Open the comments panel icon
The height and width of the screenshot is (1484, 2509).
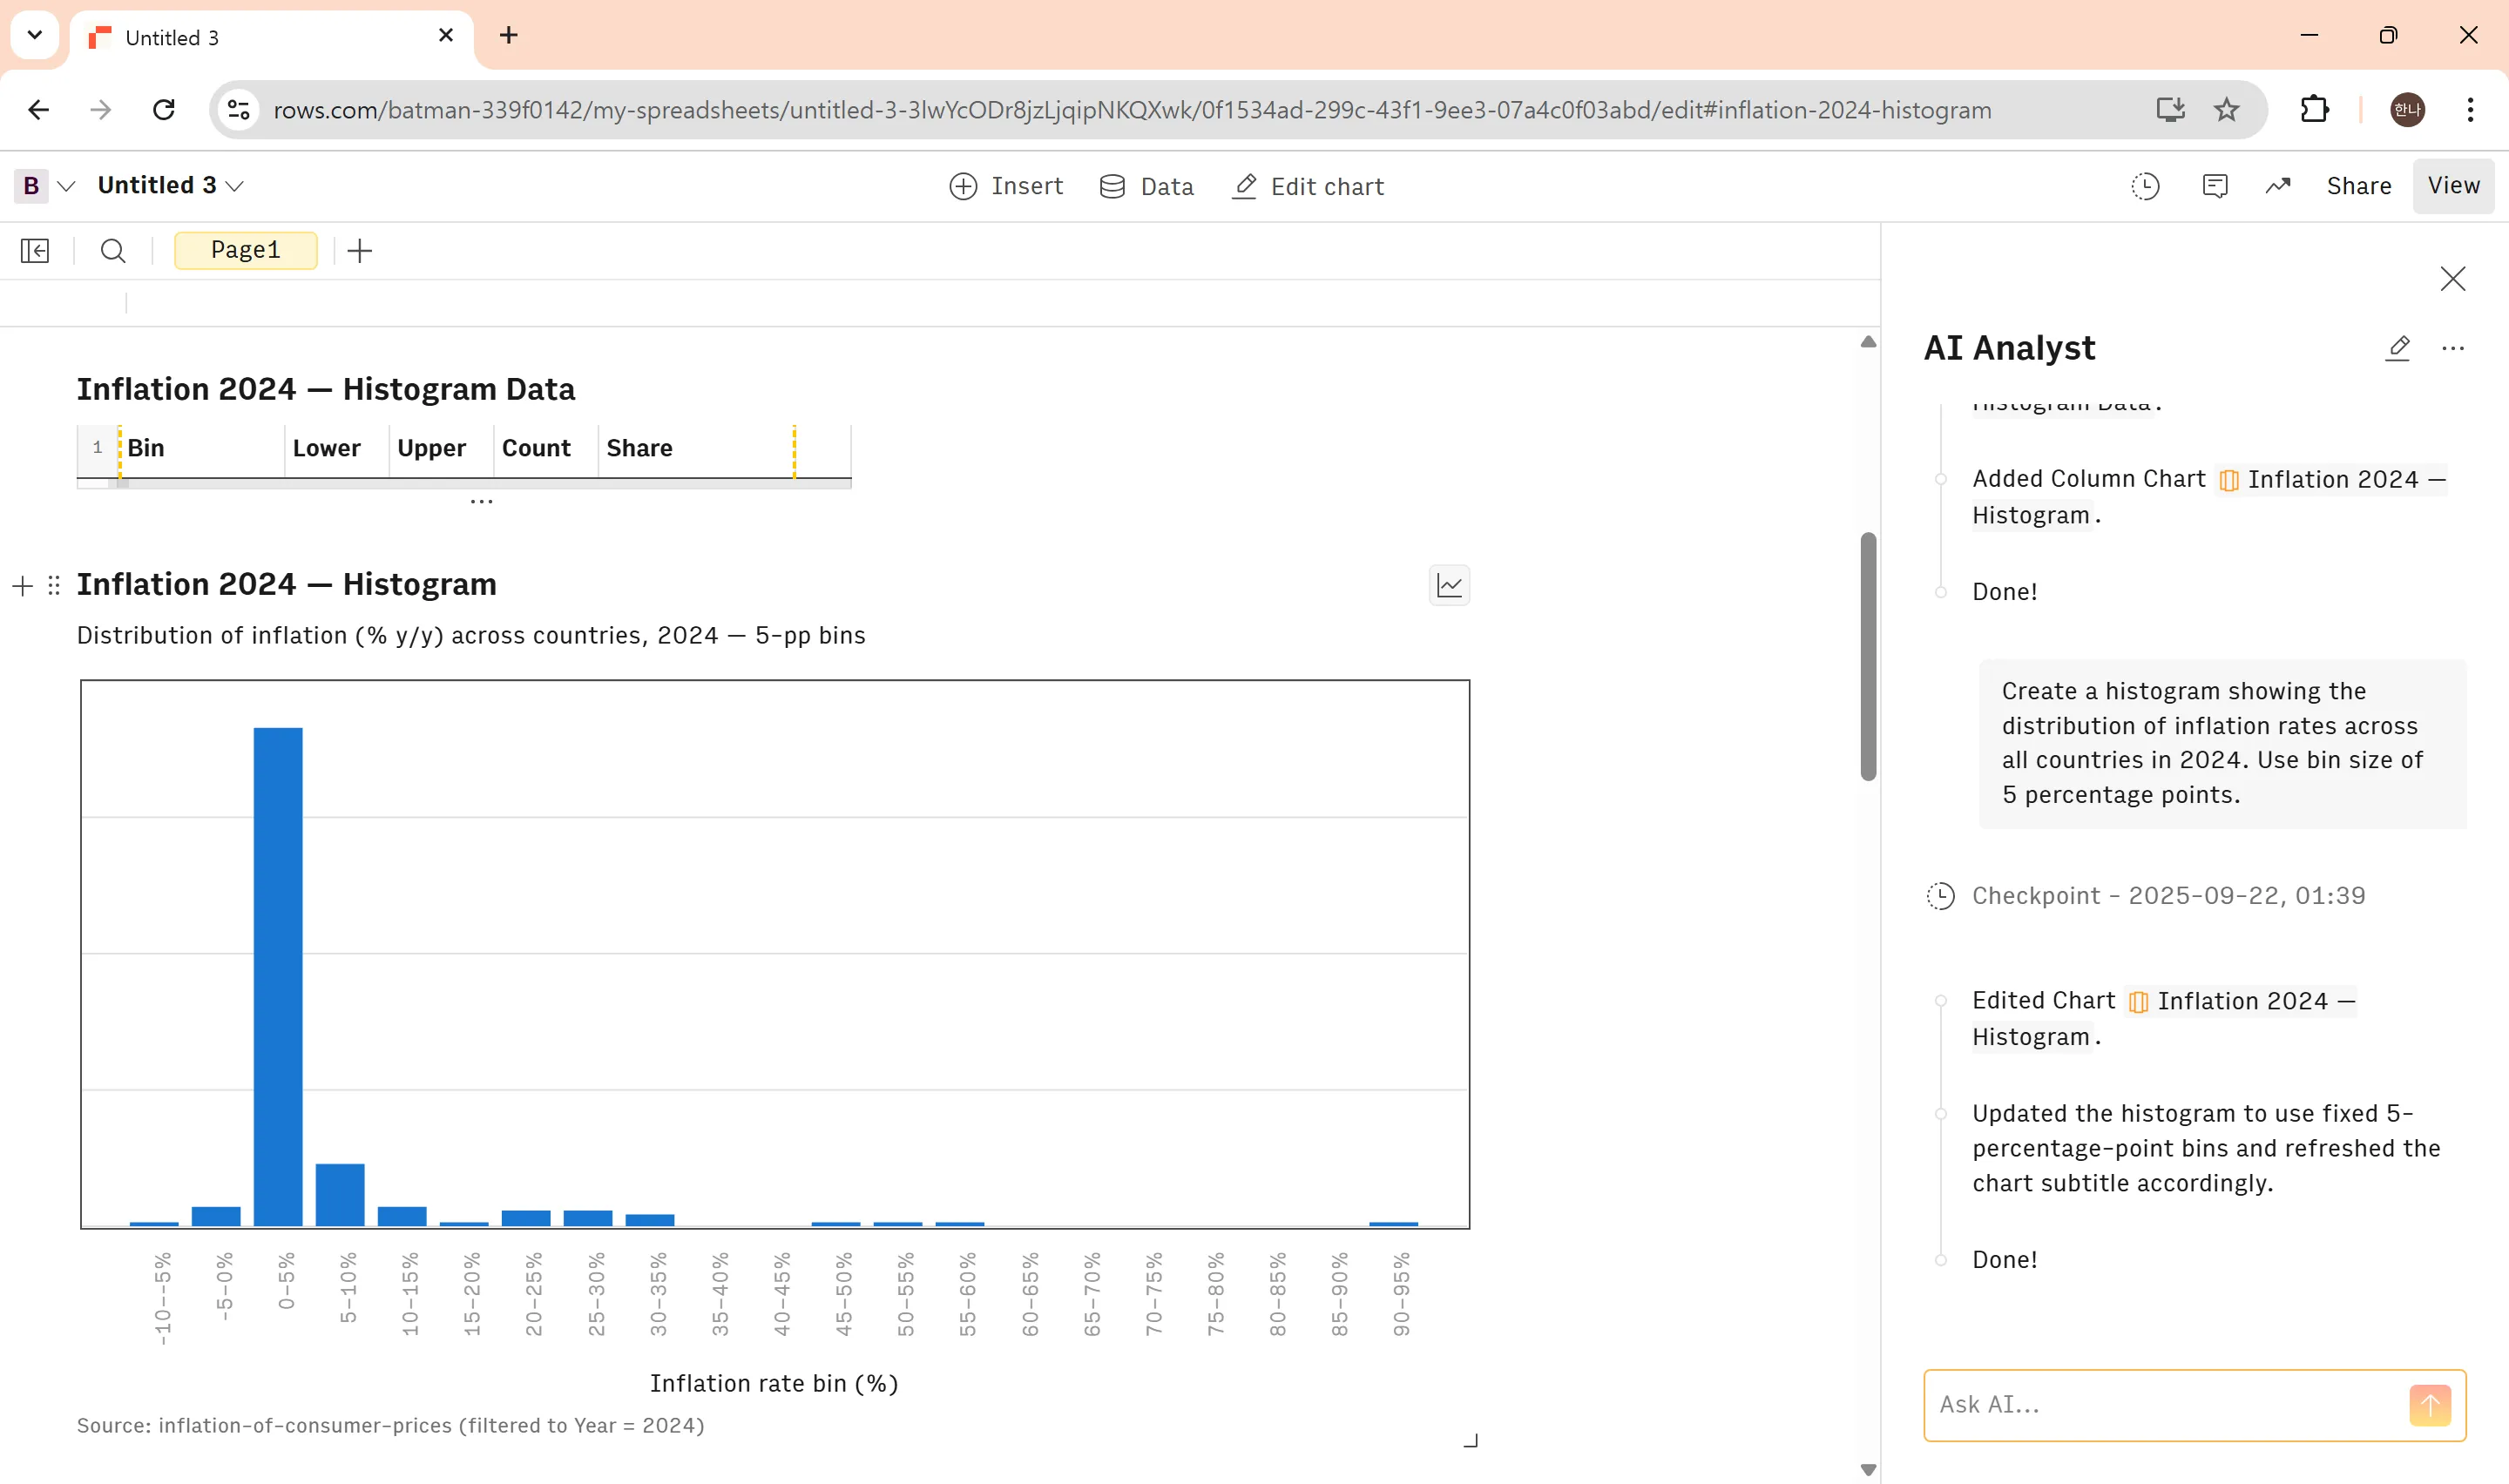tap(2214, 186)
